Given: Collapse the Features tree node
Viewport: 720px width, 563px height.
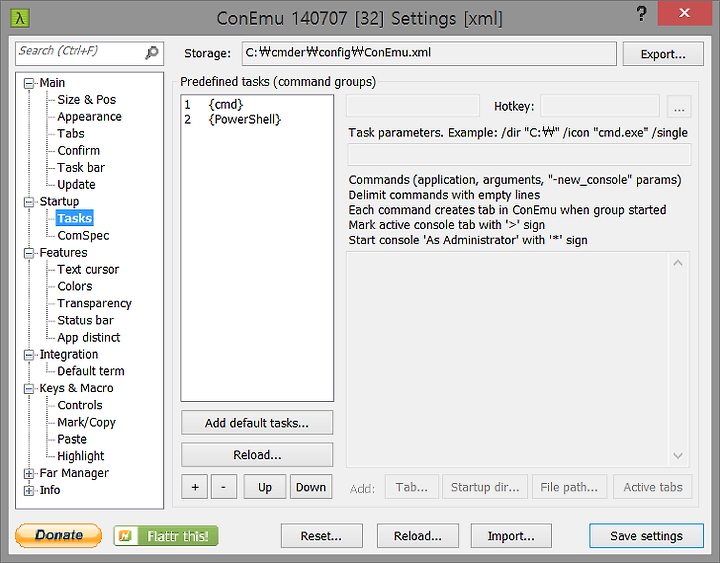Looking at the screenshot, I should tap(29, 253).
